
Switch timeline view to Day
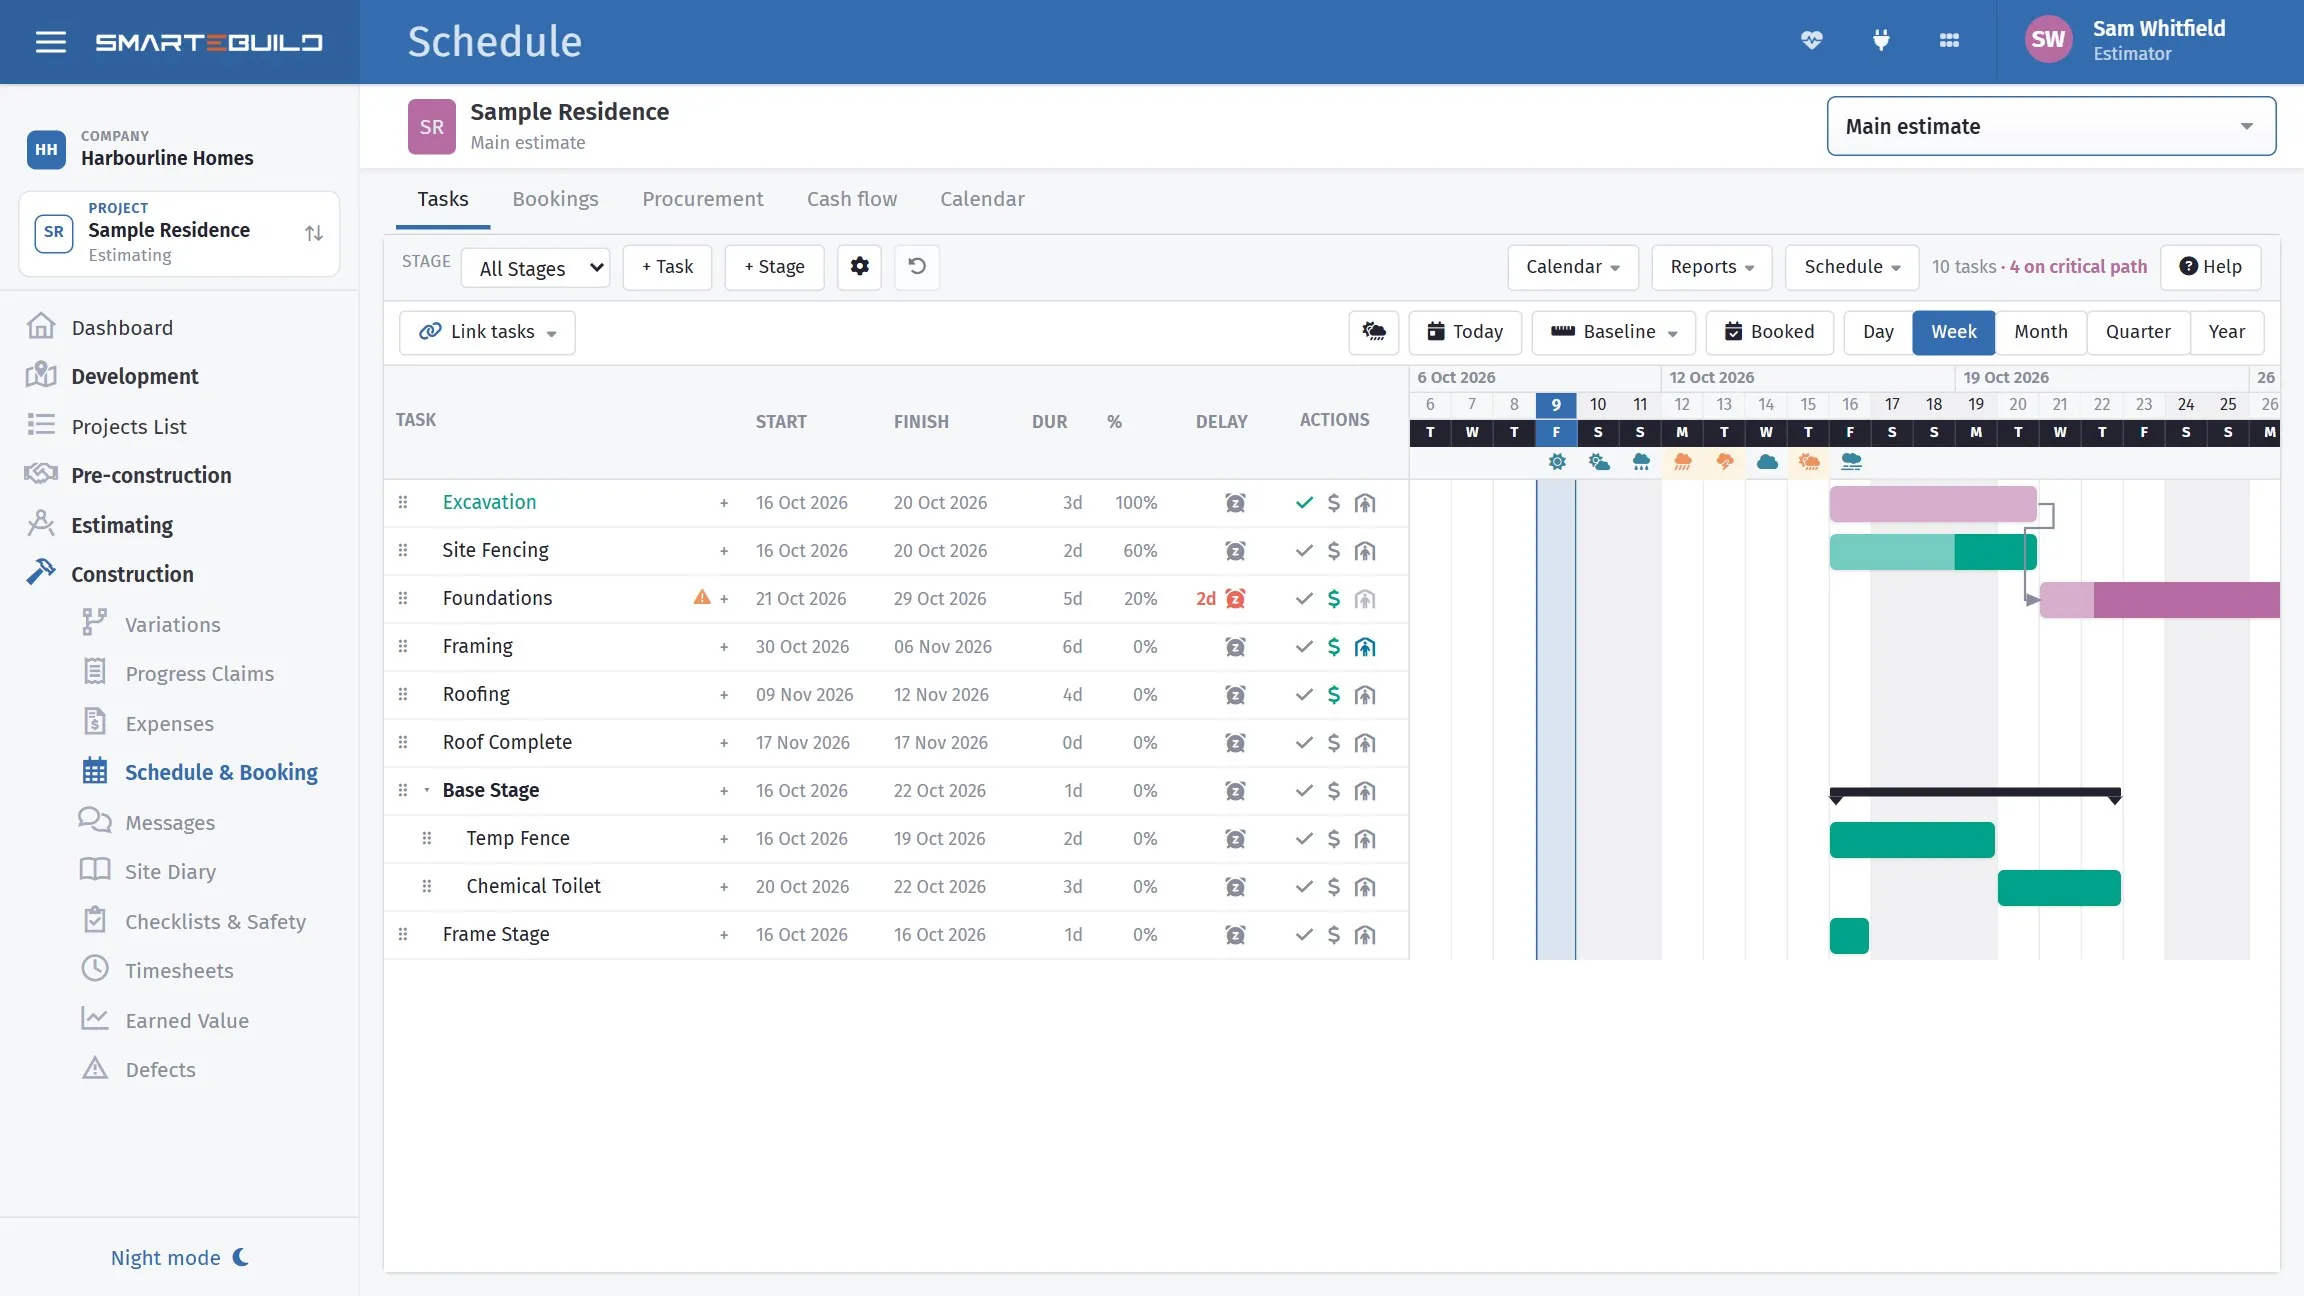coord(1878,332)
